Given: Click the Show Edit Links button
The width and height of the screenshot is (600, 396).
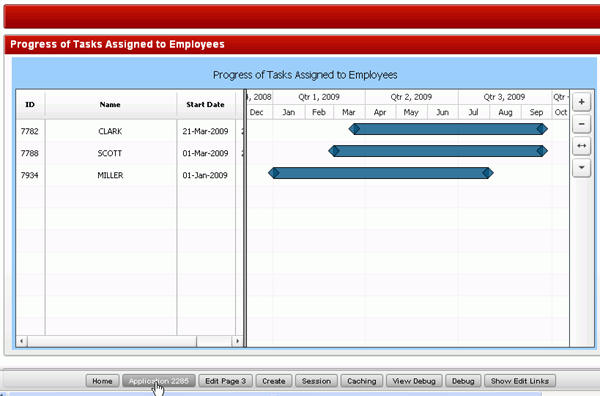Looking at the screenshot, I should 520,381.
